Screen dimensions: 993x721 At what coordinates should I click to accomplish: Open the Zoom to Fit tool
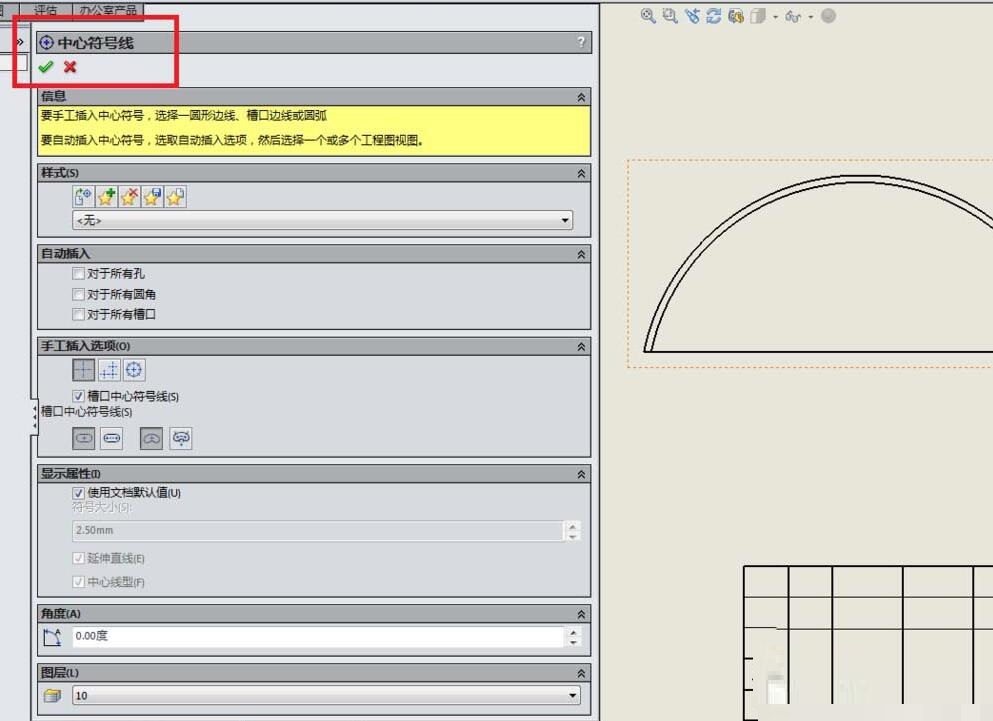pos(644,16)
